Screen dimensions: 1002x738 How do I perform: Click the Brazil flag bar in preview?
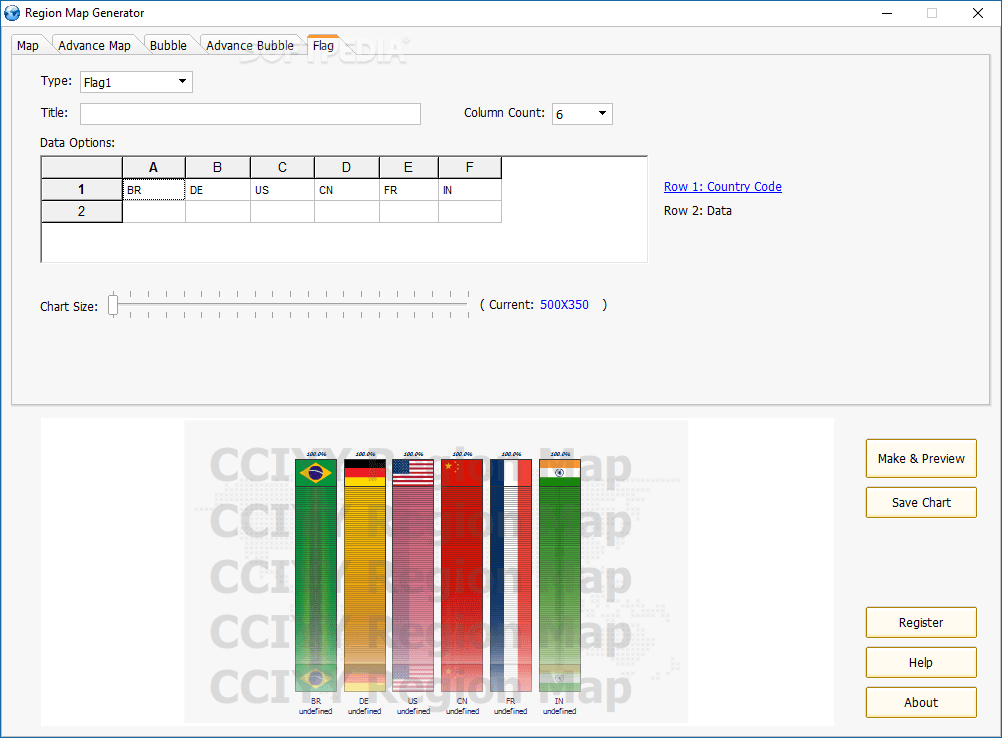coord(316,575)
